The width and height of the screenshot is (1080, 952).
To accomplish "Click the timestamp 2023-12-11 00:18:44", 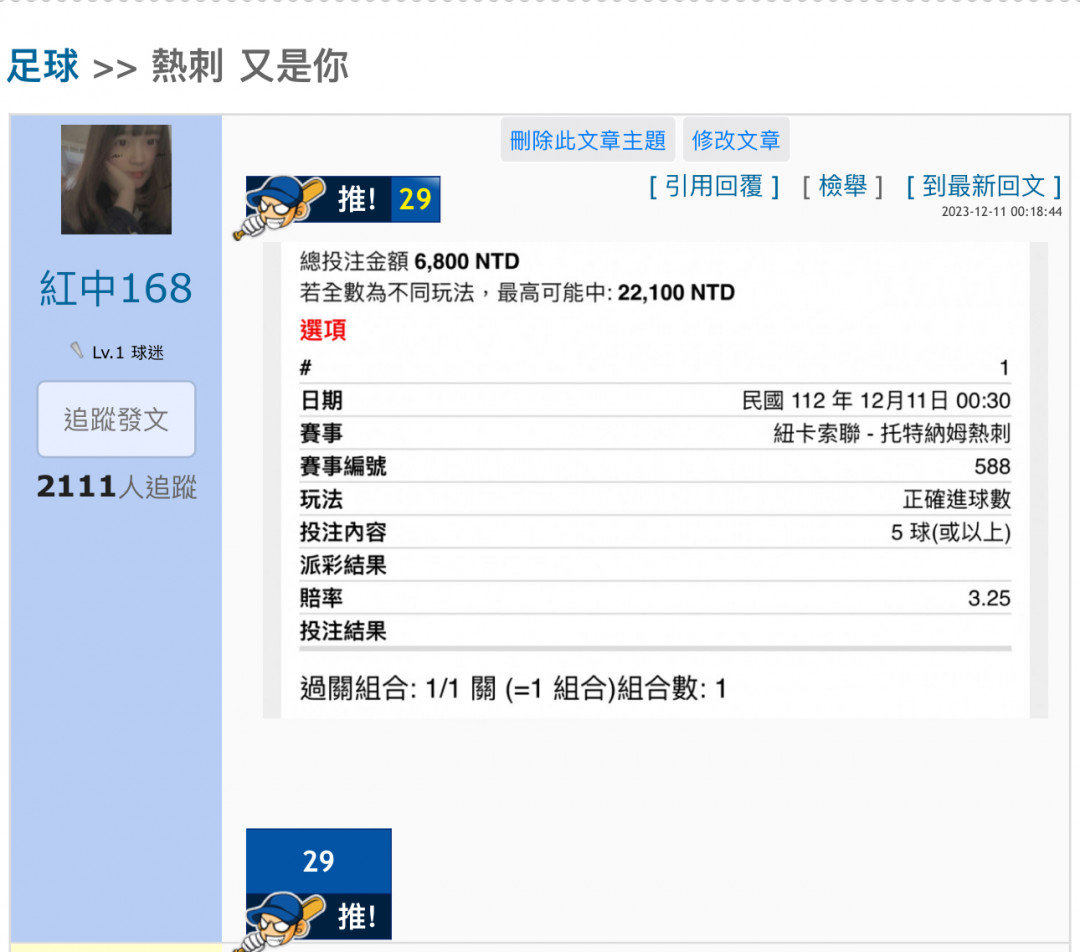I will point(1001,212).
